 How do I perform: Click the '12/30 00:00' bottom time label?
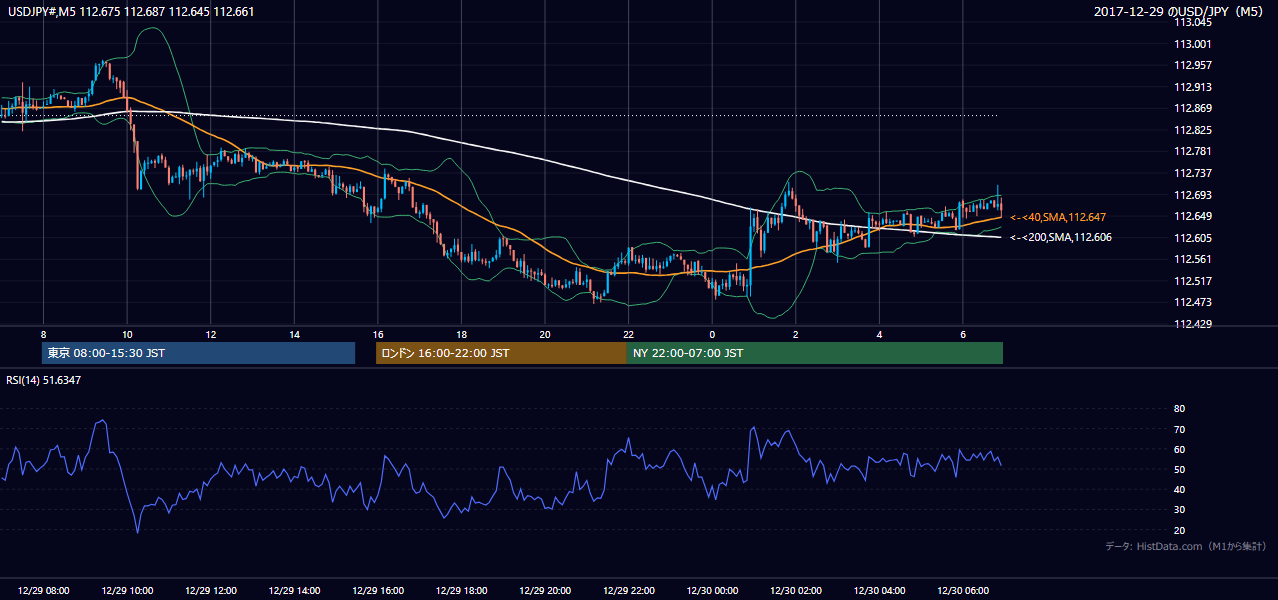coord(712,591)
